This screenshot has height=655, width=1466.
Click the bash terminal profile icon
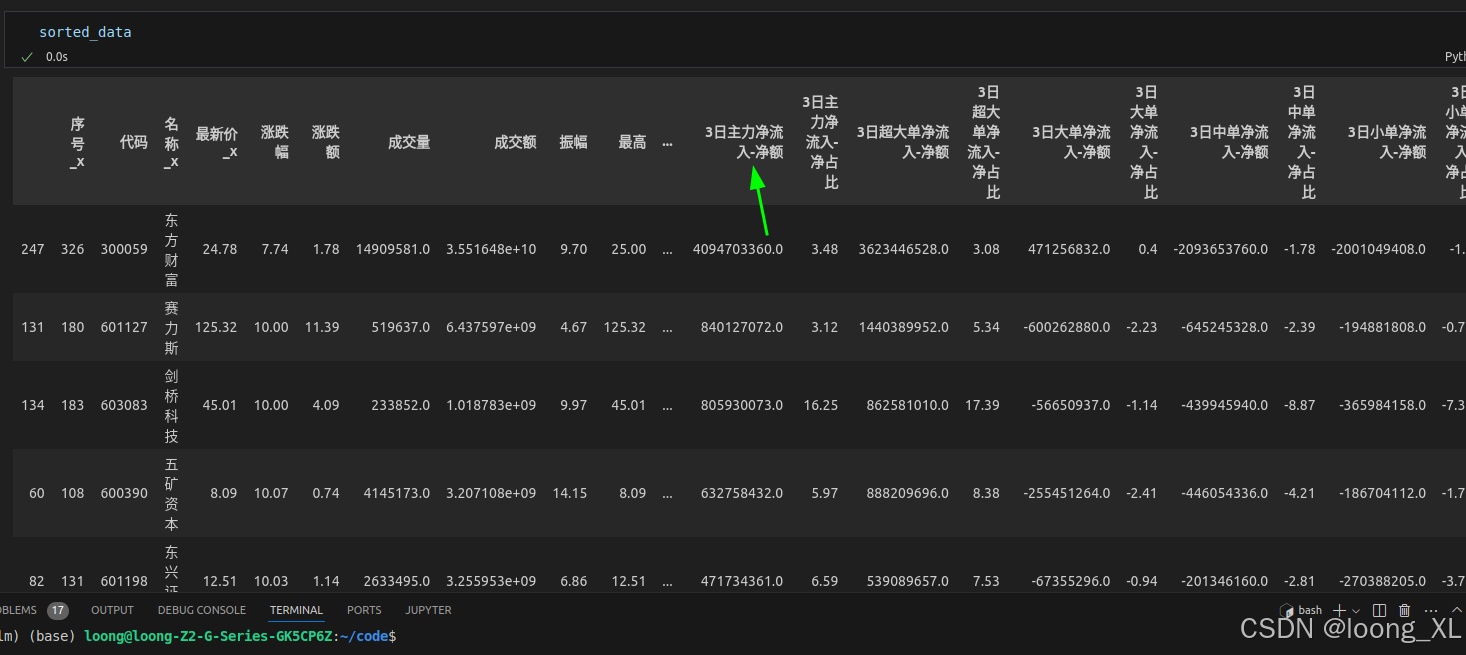(x=1286, y=610)
